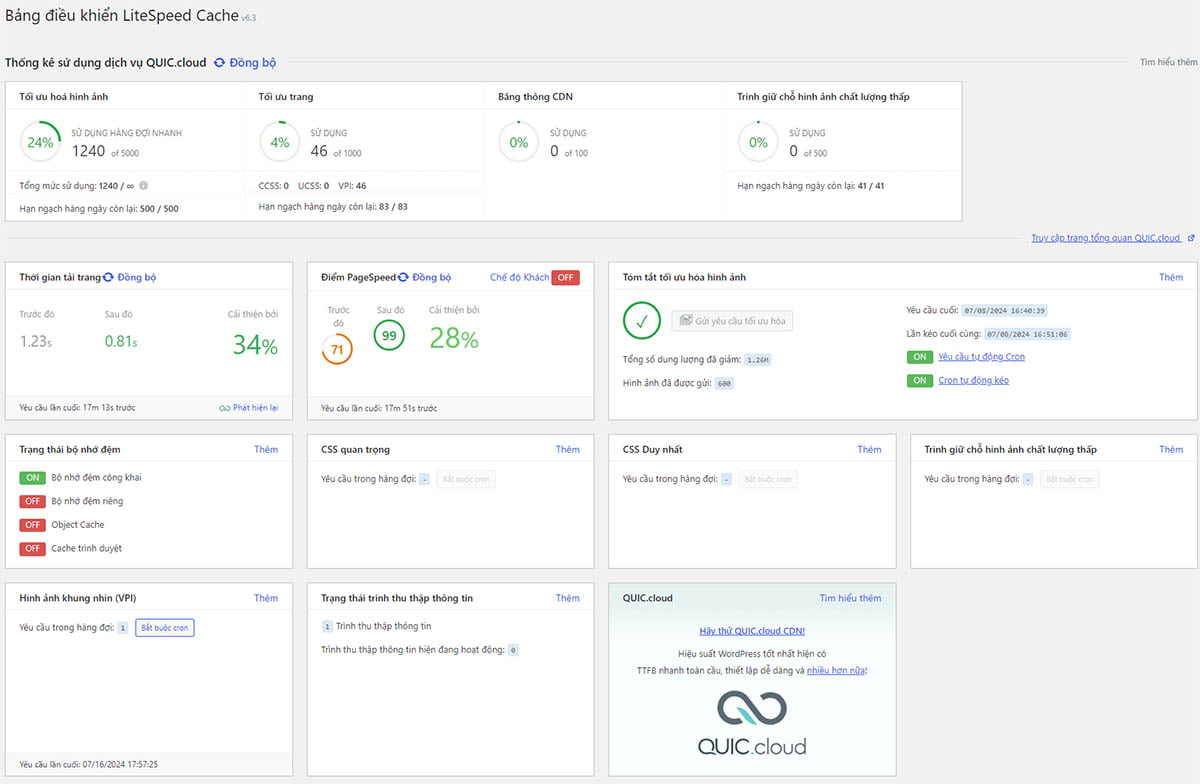Click the 1.23s before load time
Viewport: 1200px width, 784px height.
click(36, 341)
